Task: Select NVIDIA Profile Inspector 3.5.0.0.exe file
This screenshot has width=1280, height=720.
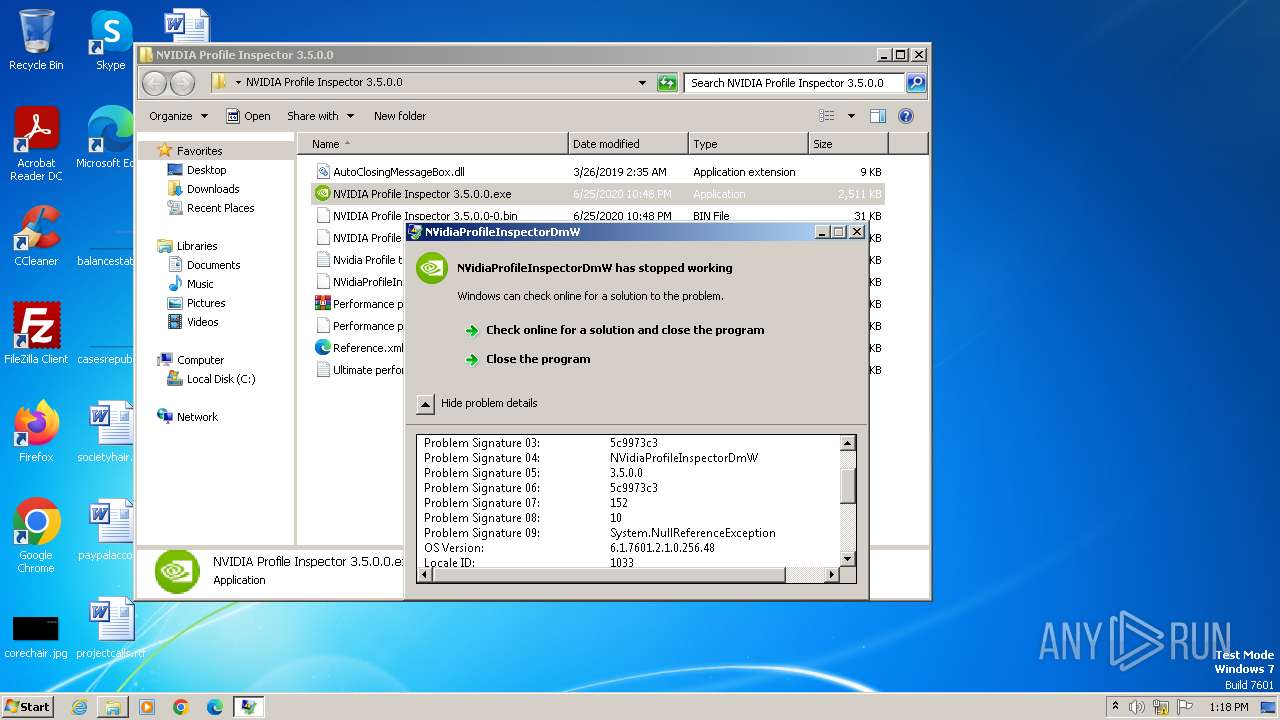Action: pyautogui.click(x=597, y=194)
